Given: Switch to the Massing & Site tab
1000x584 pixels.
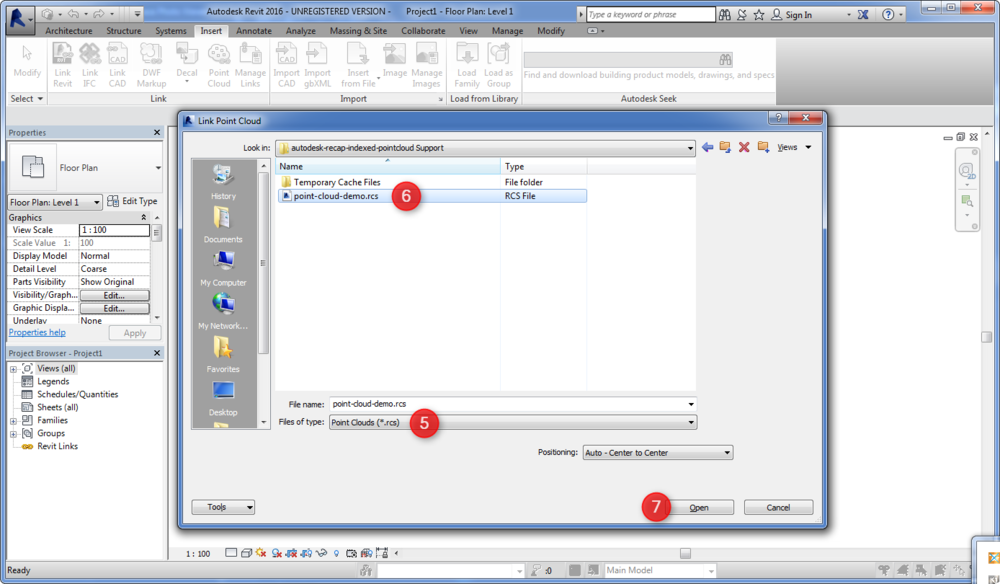Looking at the screenshot, I should coord(358,31).
